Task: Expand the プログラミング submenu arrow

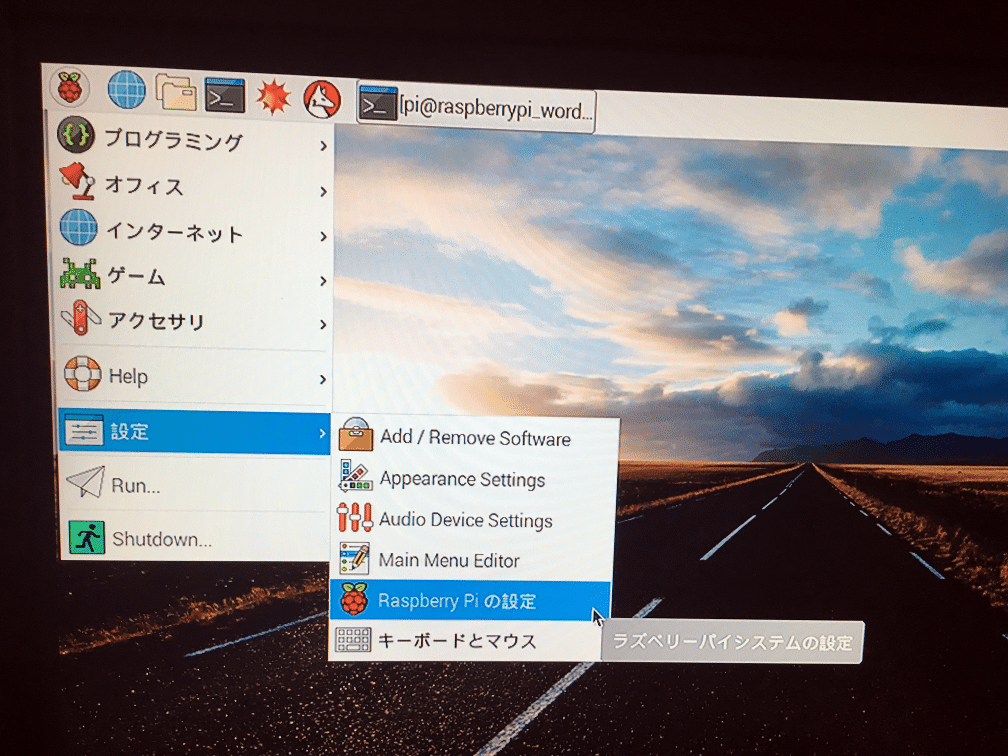Action: tap(323, 147)
